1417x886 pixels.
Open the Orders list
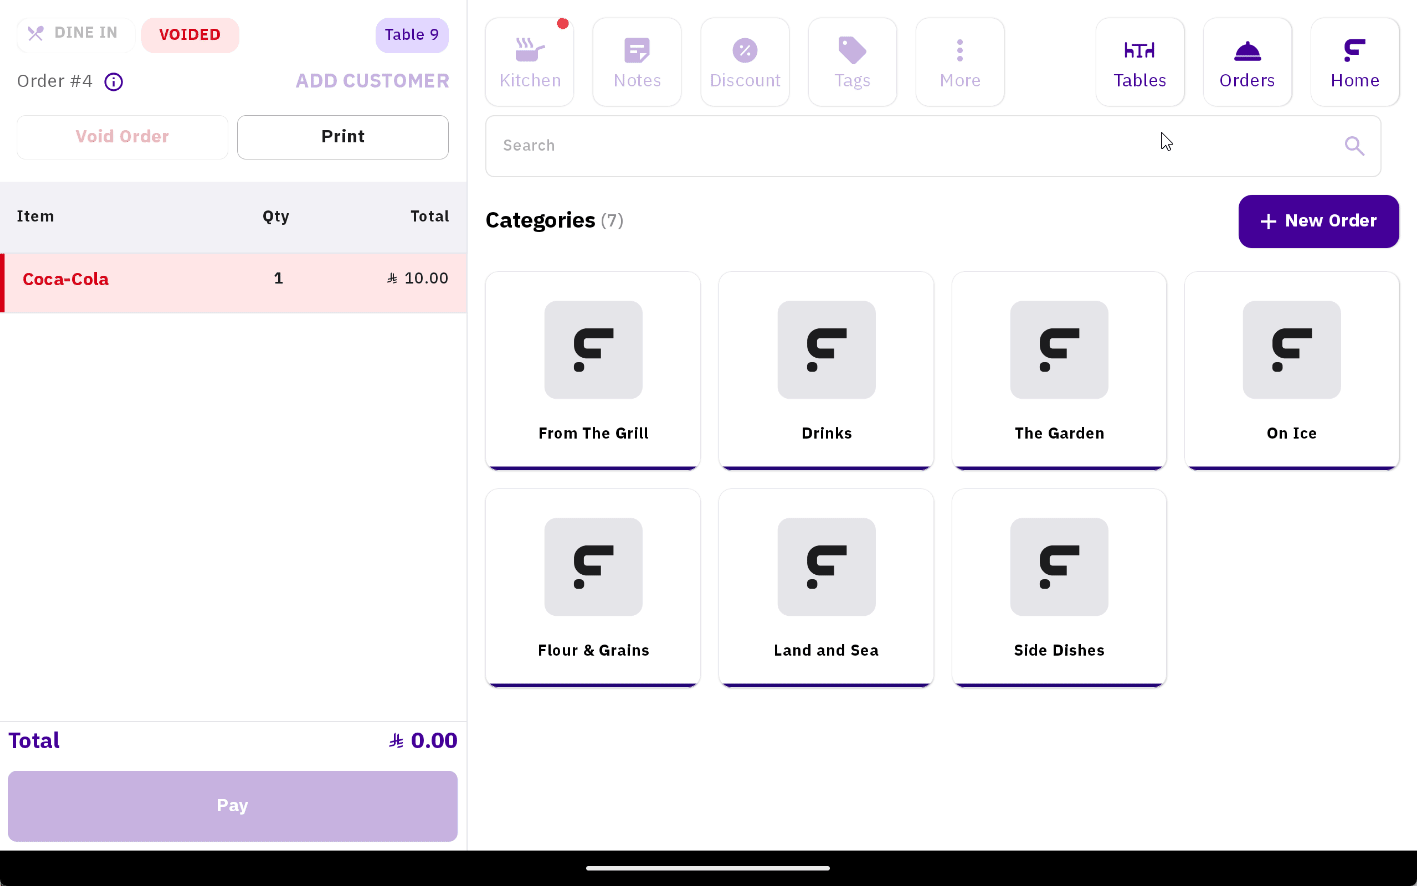pos(1247,62)
